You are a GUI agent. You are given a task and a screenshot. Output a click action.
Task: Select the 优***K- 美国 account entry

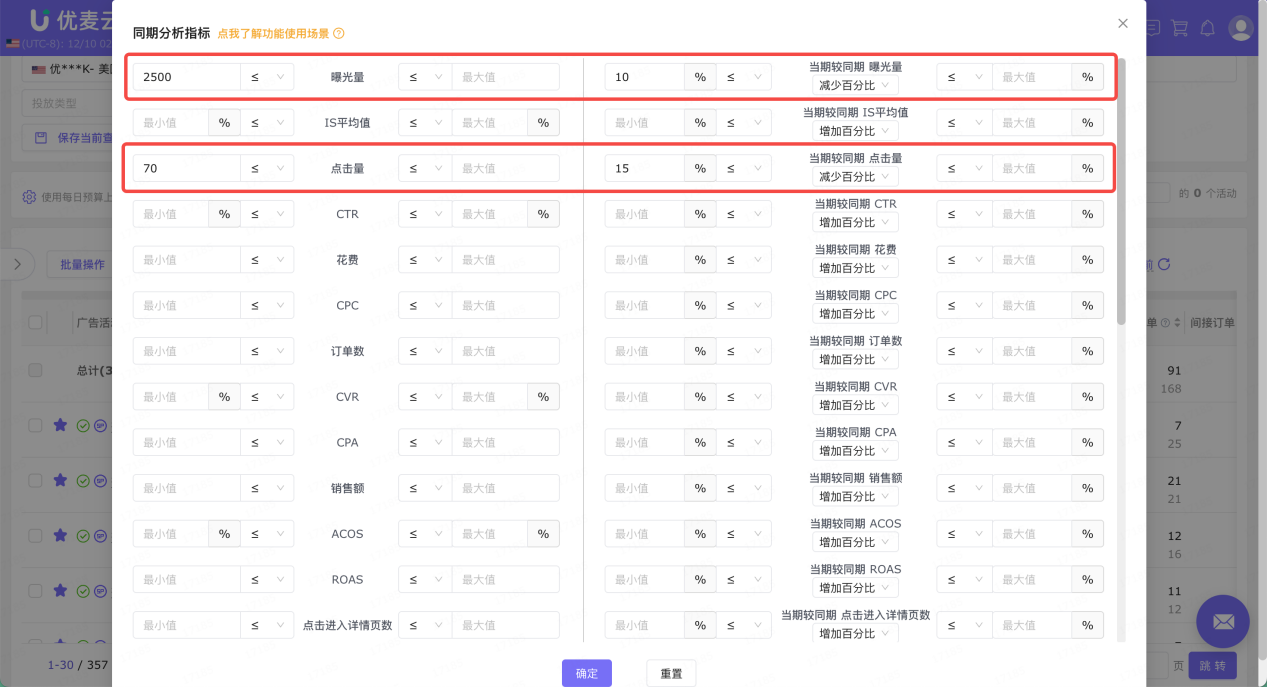coord(65,68)
